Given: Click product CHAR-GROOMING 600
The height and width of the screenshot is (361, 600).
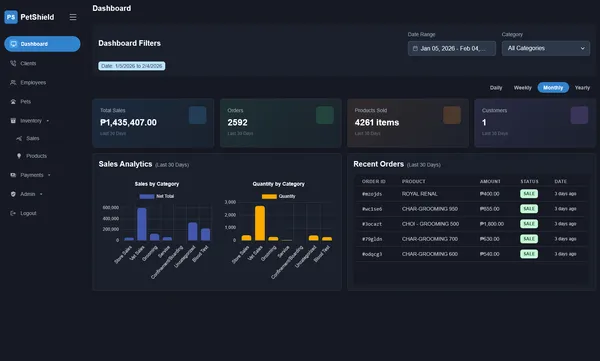Looking at the screenshot, I should (x=430, y=254).
